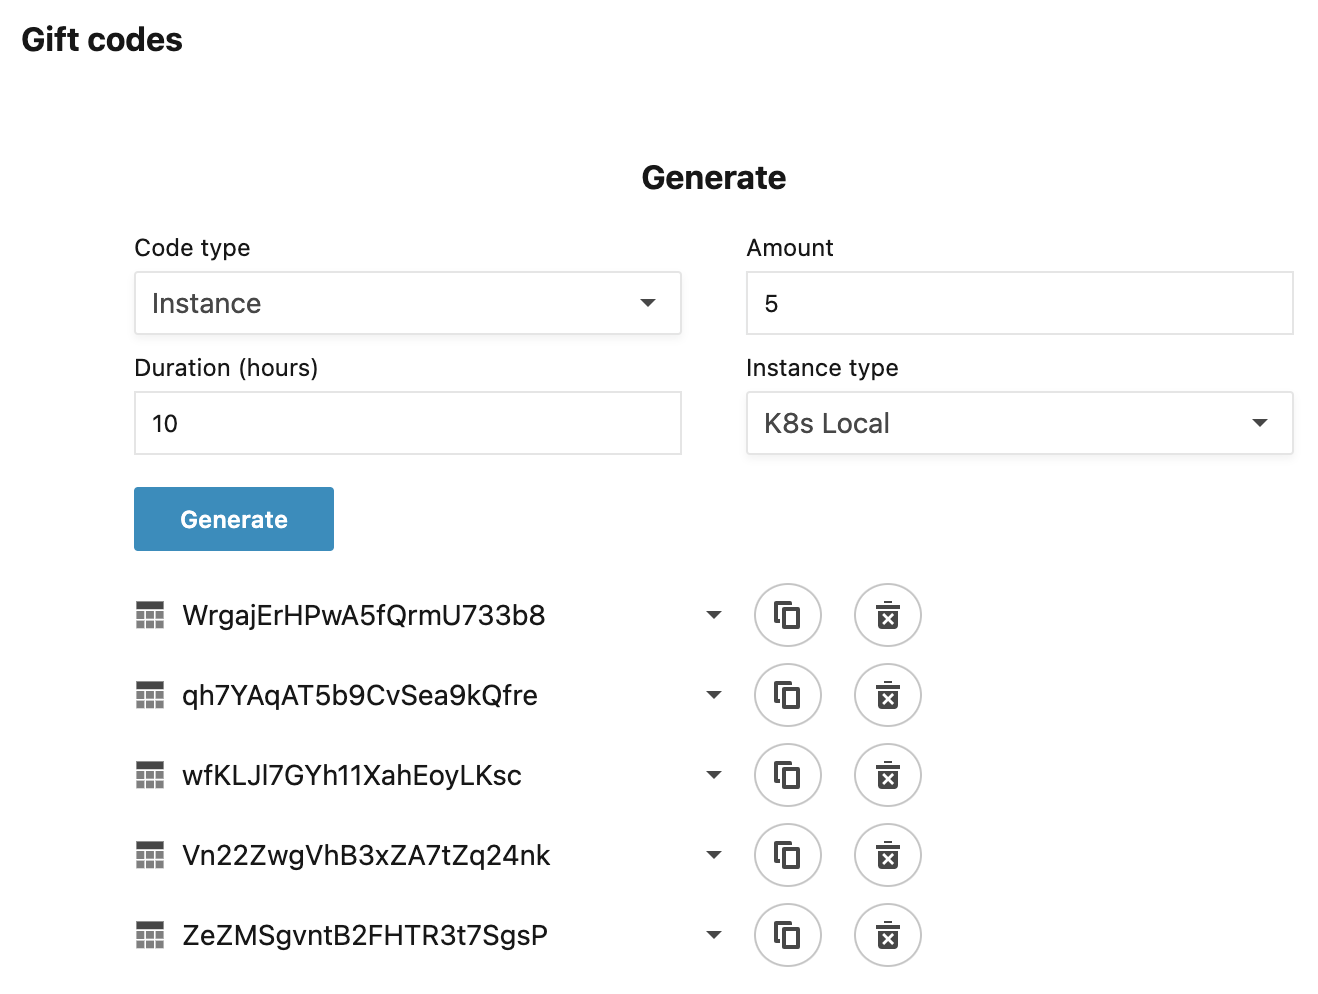Select the Amount input field
The image size is (1318, 994).
pos(1019,303)
